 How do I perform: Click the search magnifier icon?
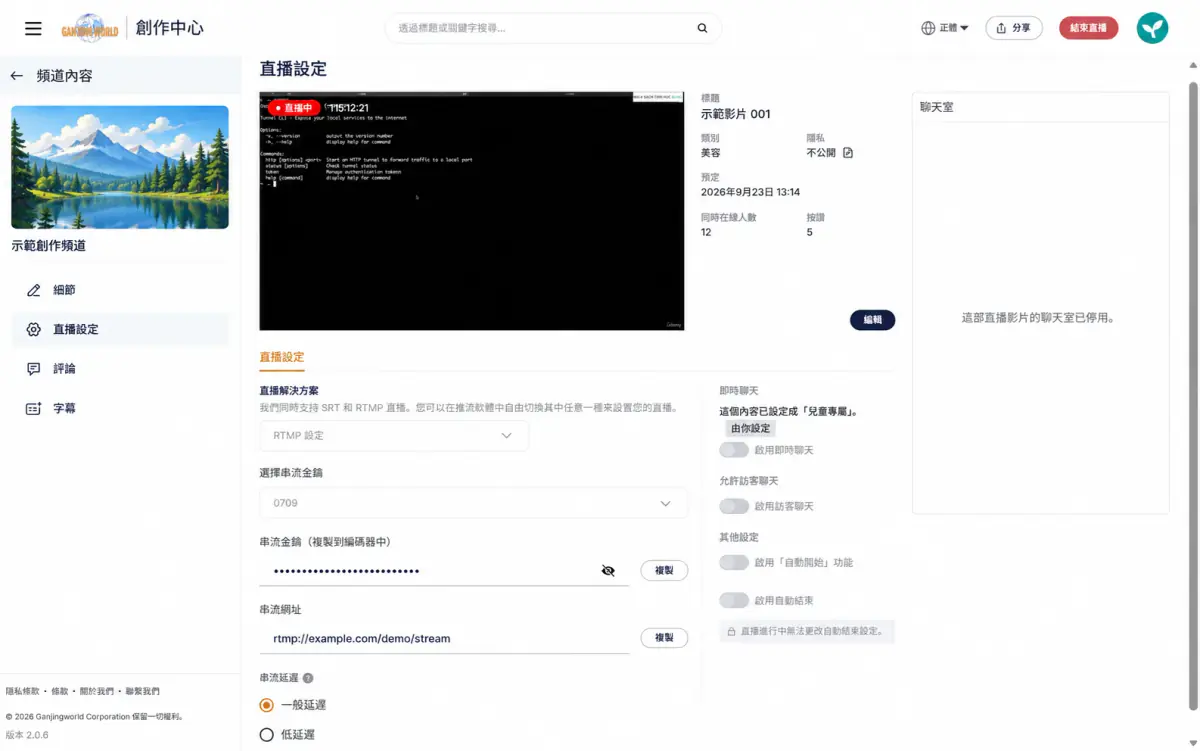click(702, 28)
